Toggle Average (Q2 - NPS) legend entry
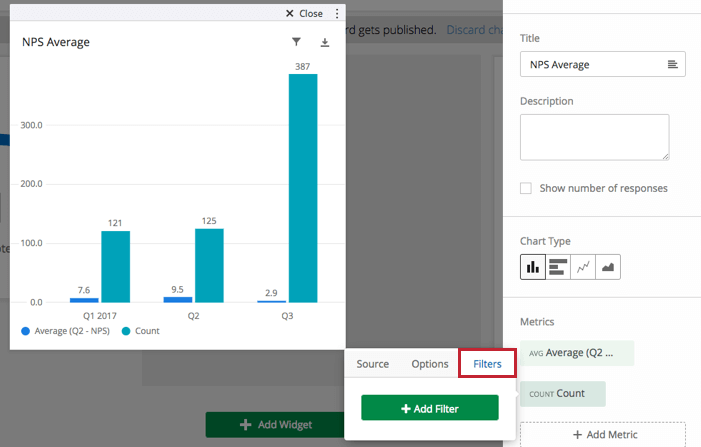Screen dimensions: 701x447 [65, 331]
